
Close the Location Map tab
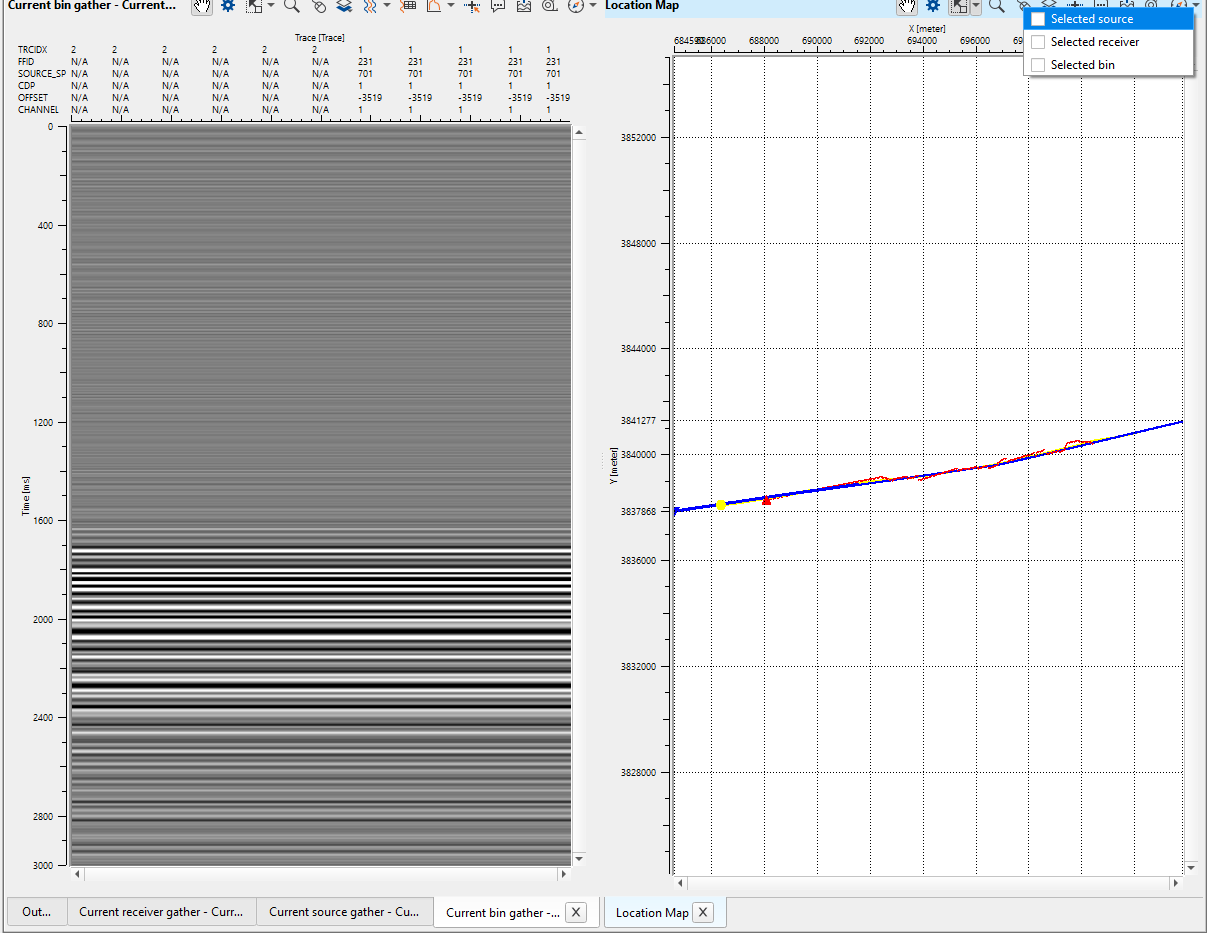click(702, 912)
